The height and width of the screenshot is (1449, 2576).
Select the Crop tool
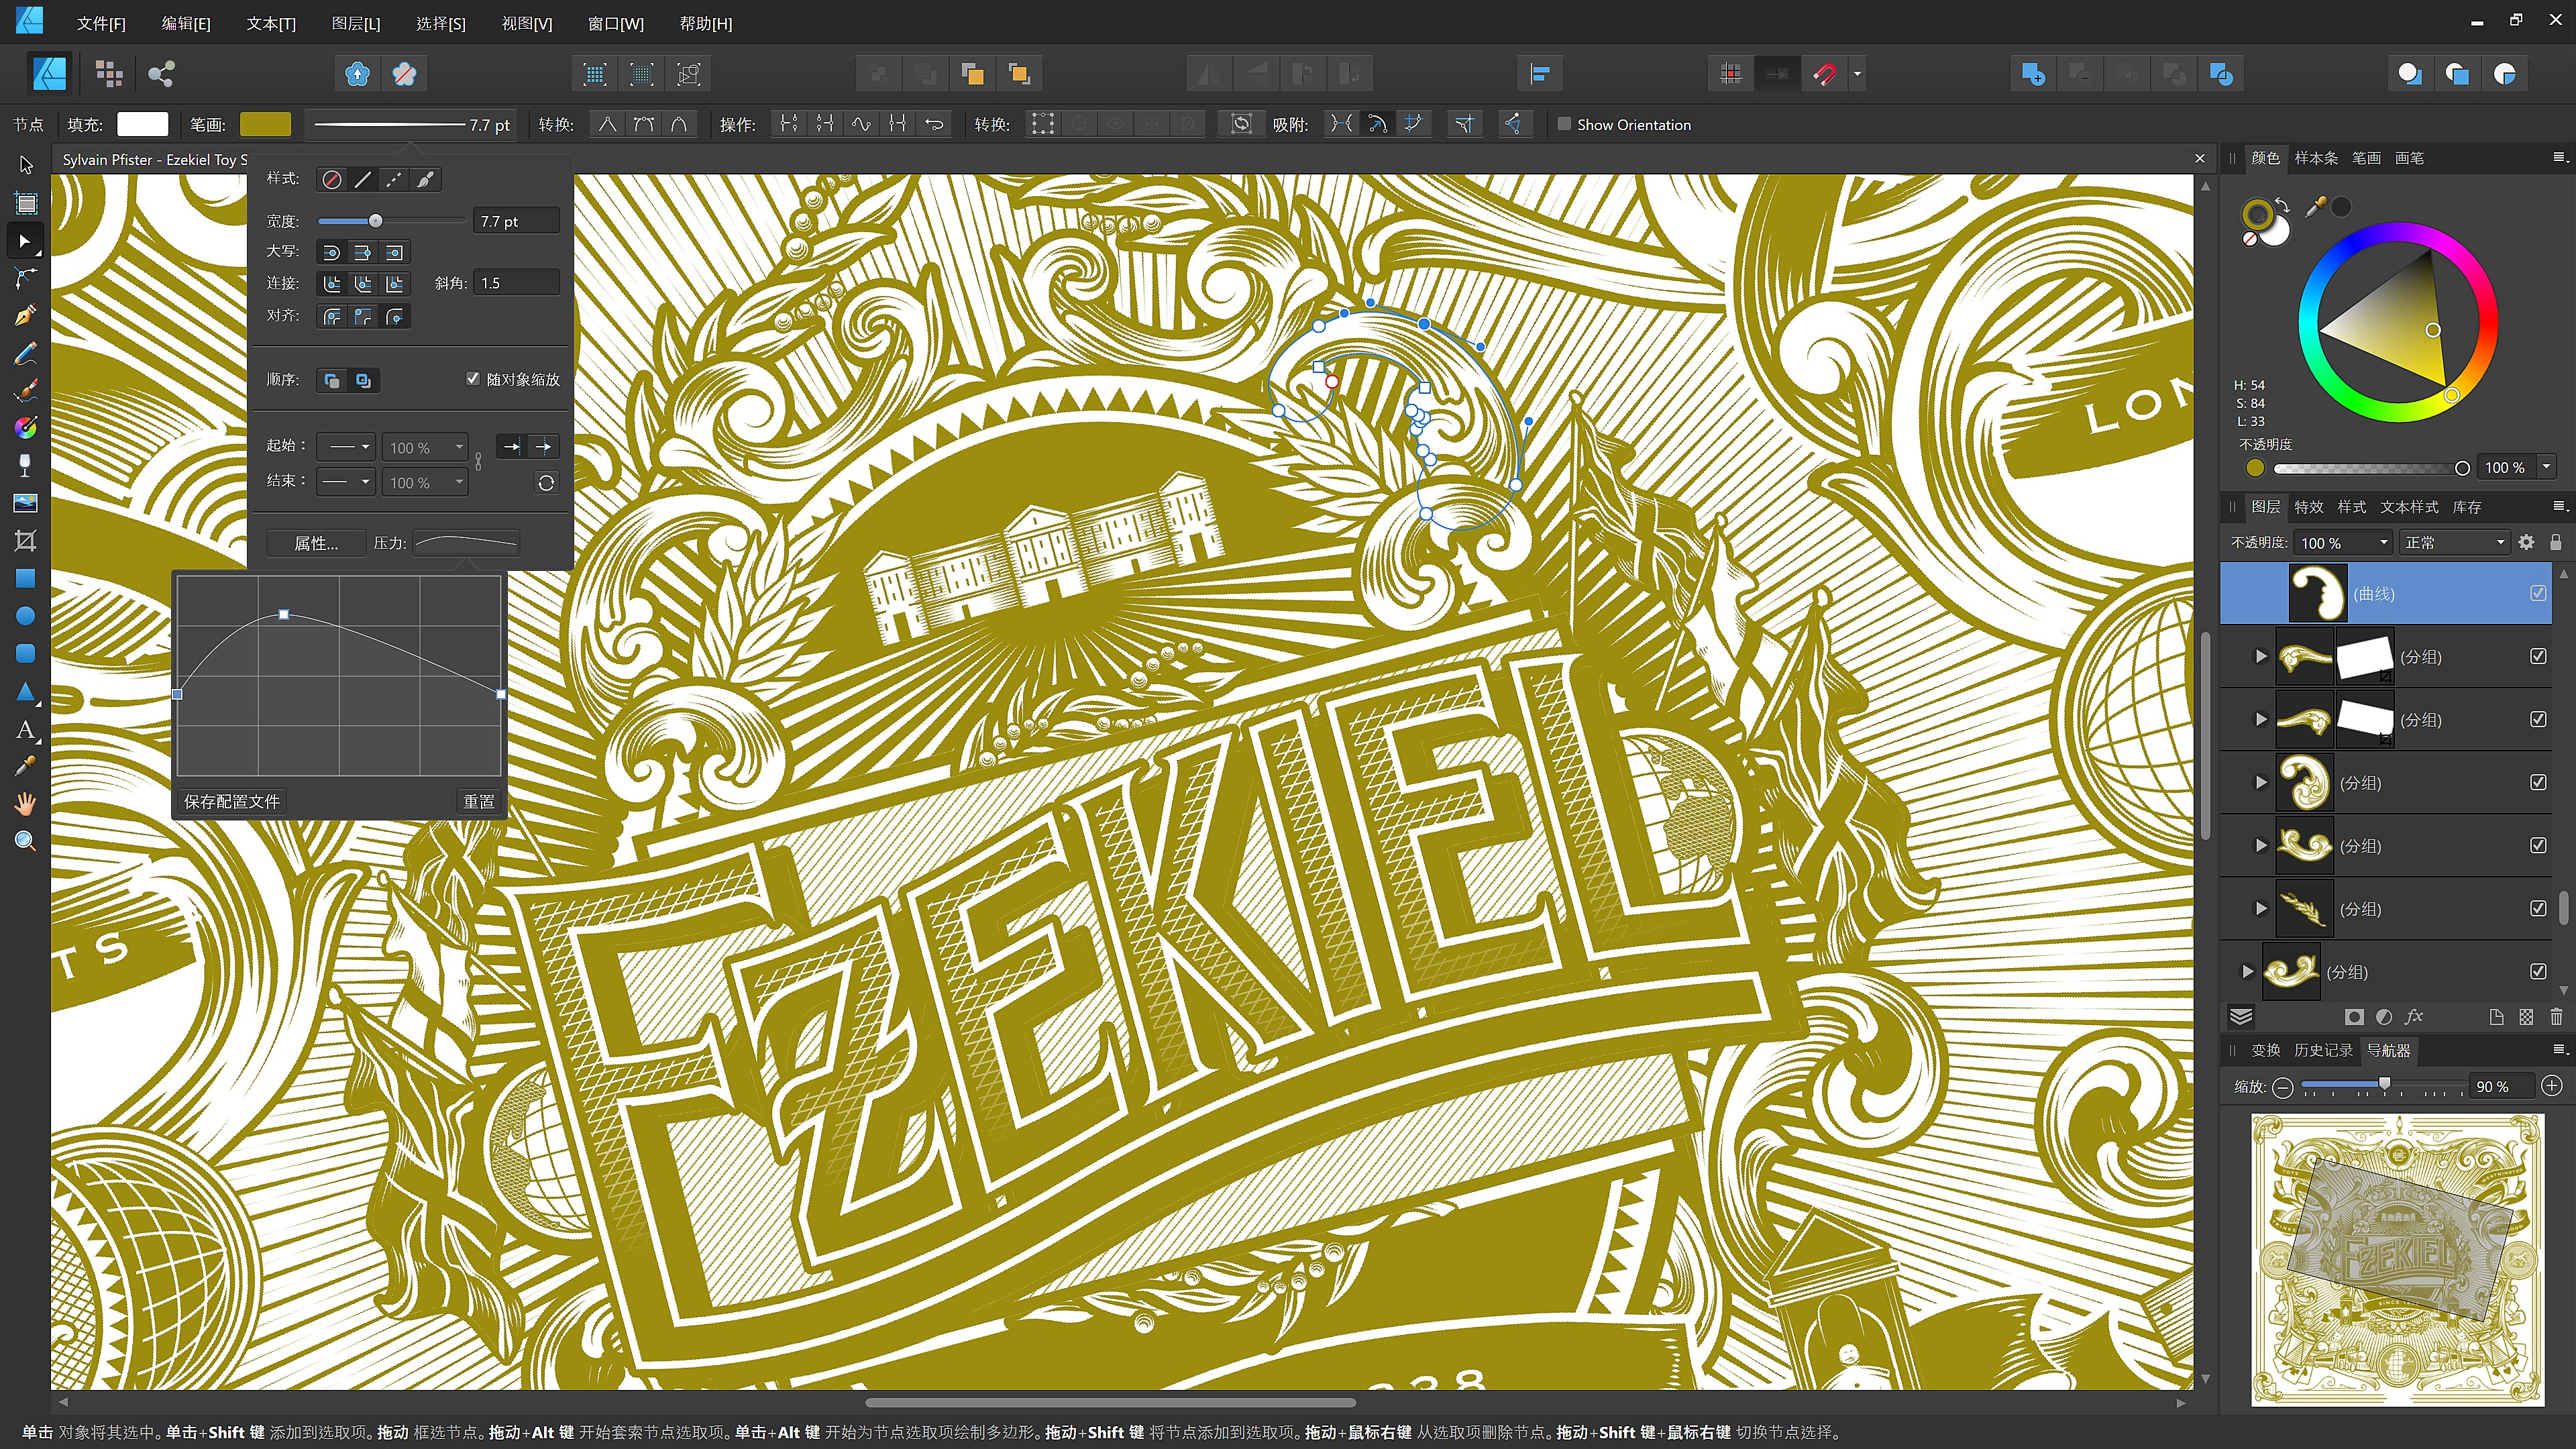click(26, 541)
